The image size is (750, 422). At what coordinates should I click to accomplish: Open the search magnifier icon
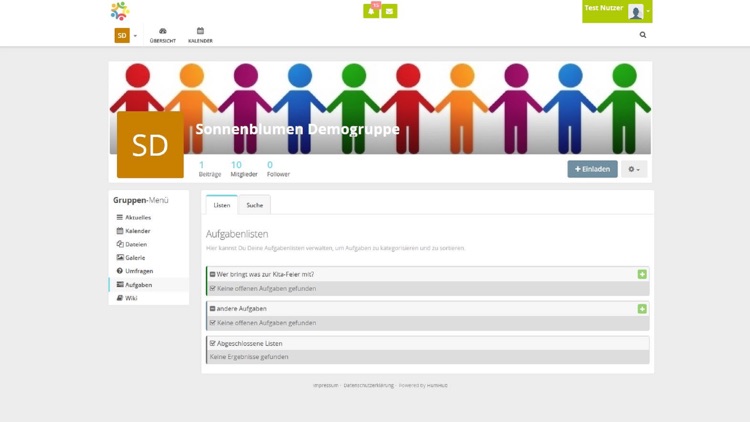(x=643, y=35)
